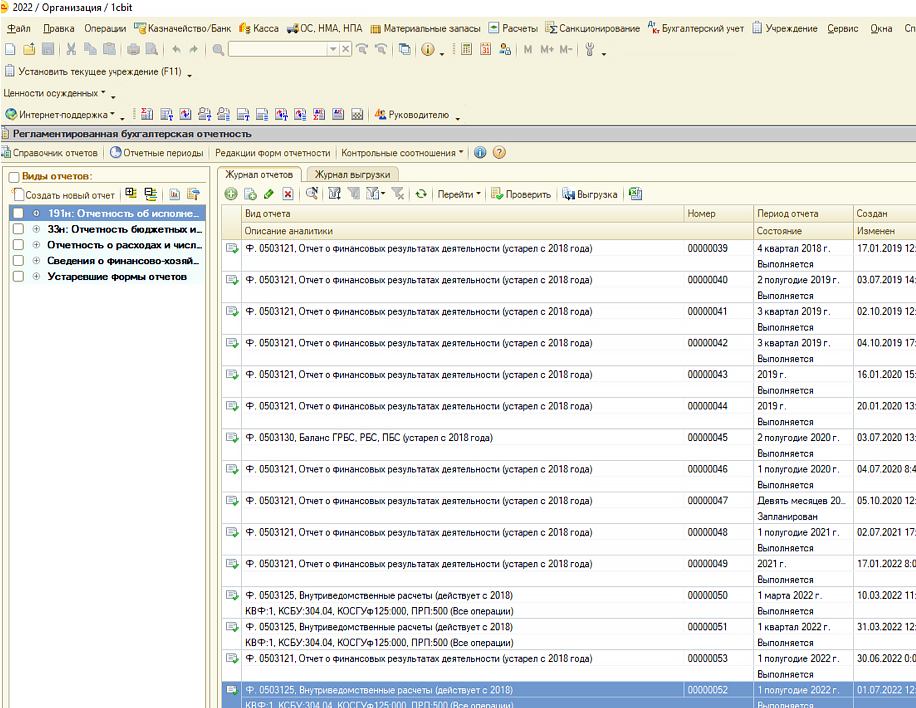Click the Undo arrow icon
The image size is (916, 708).
click(x=176, y=50)
